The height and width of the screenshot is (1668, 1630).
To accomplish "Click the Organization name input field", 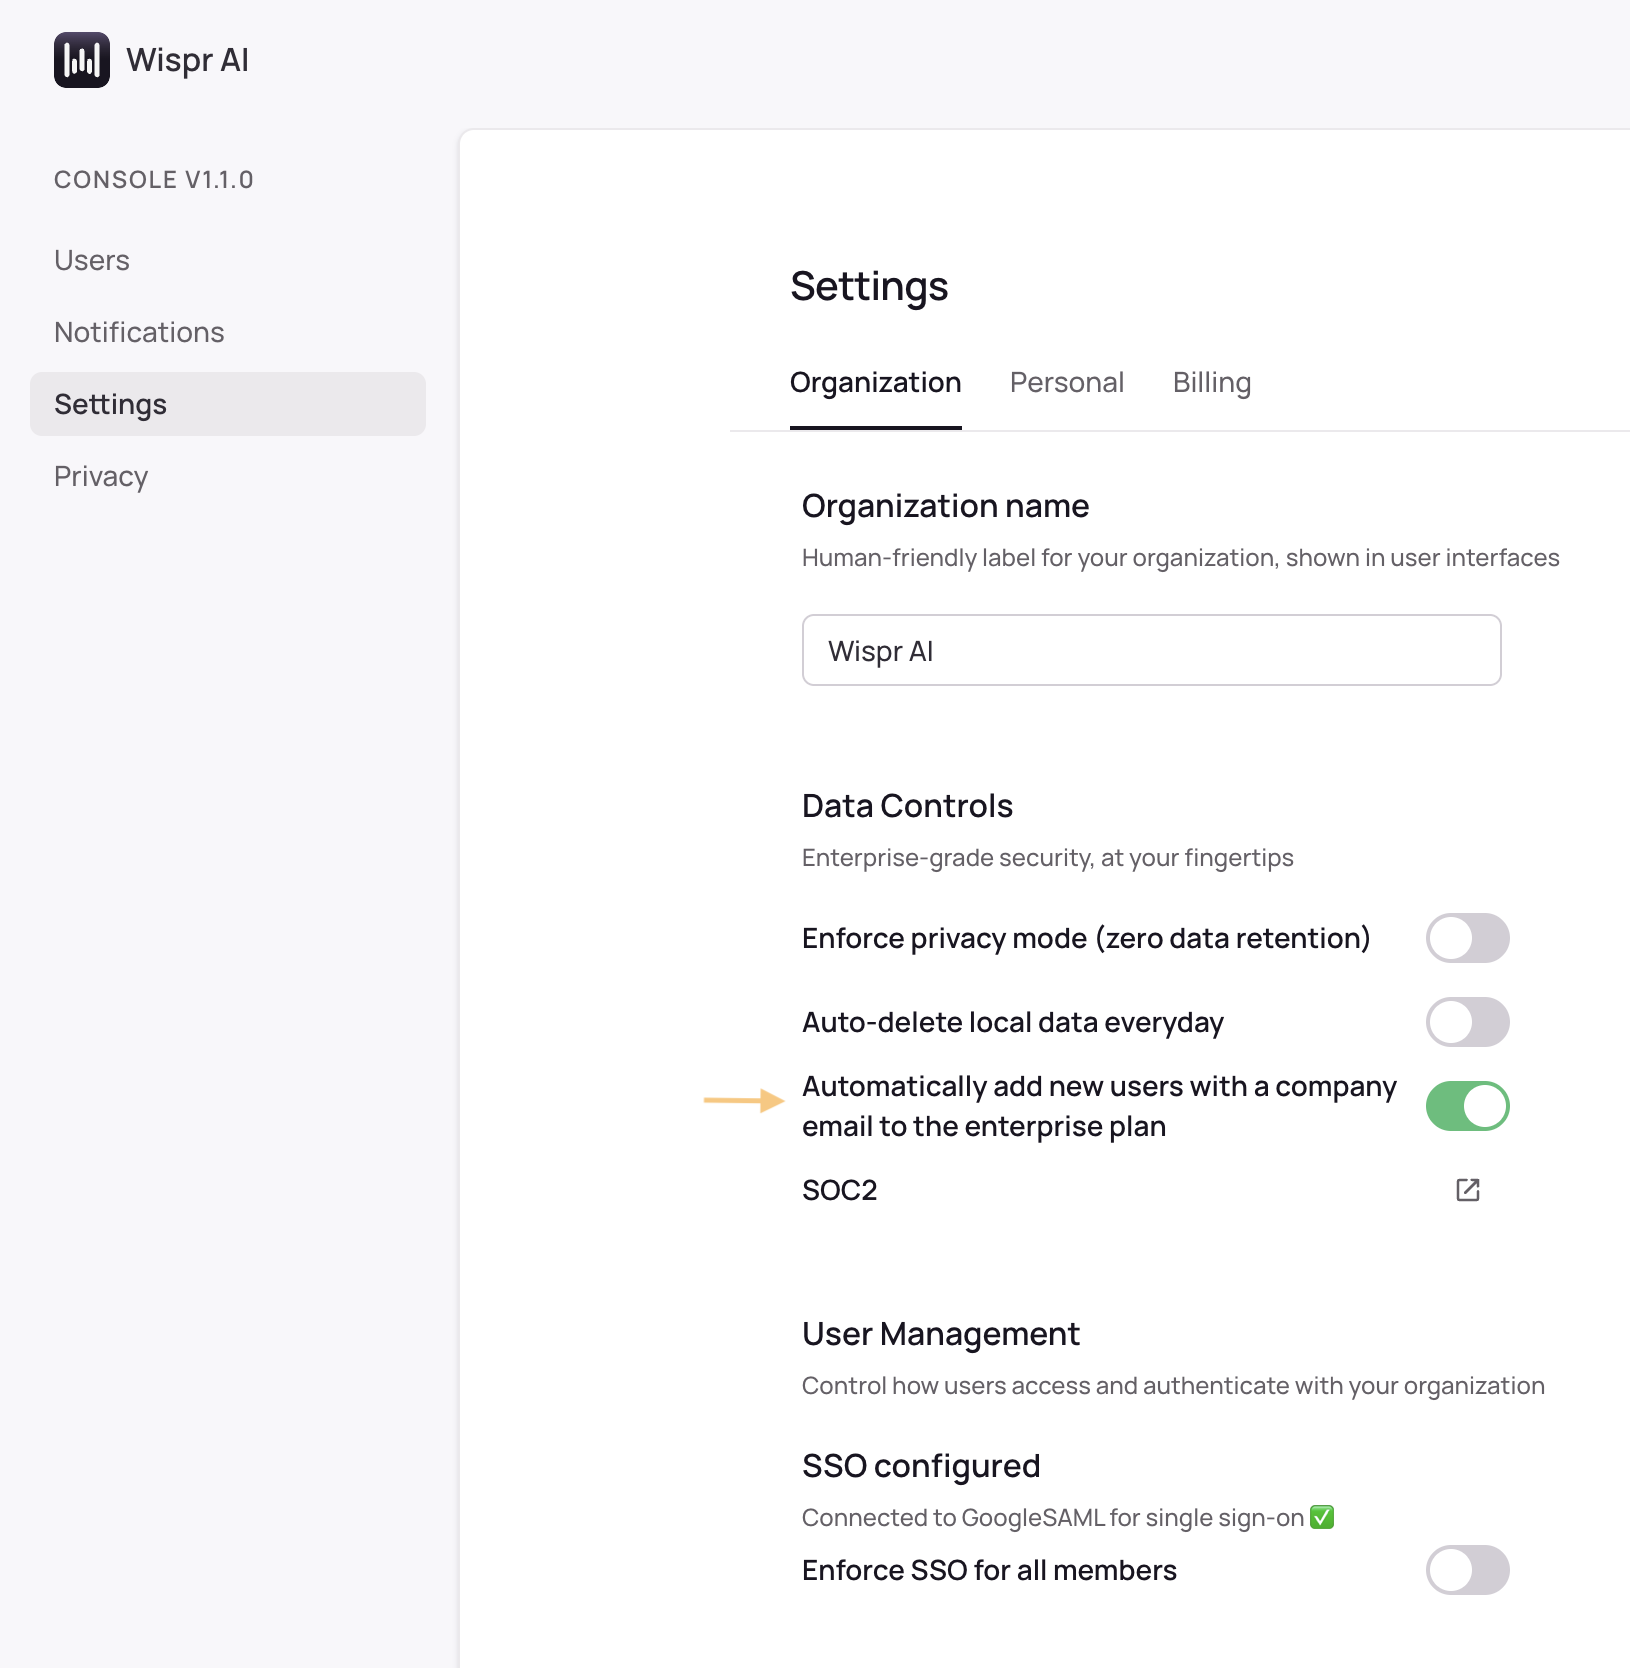I will [1150, 650].
